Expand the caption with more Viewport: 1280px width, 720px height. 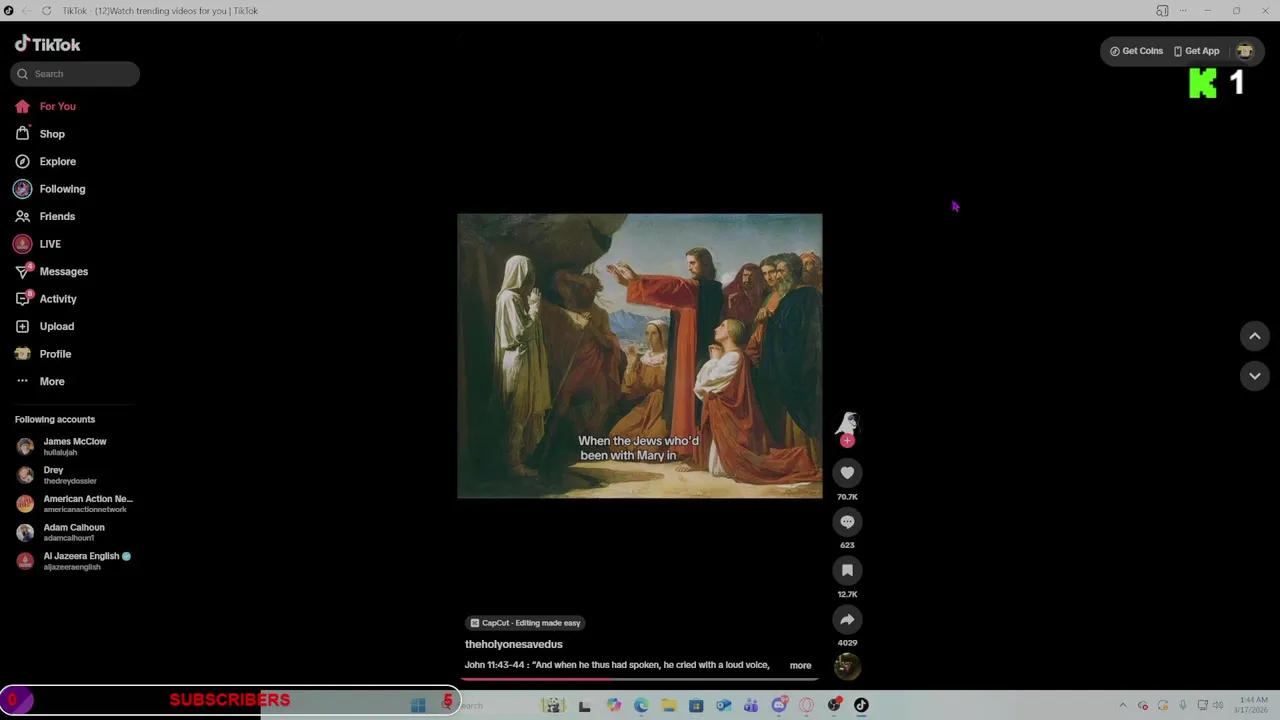click(800, 665)
